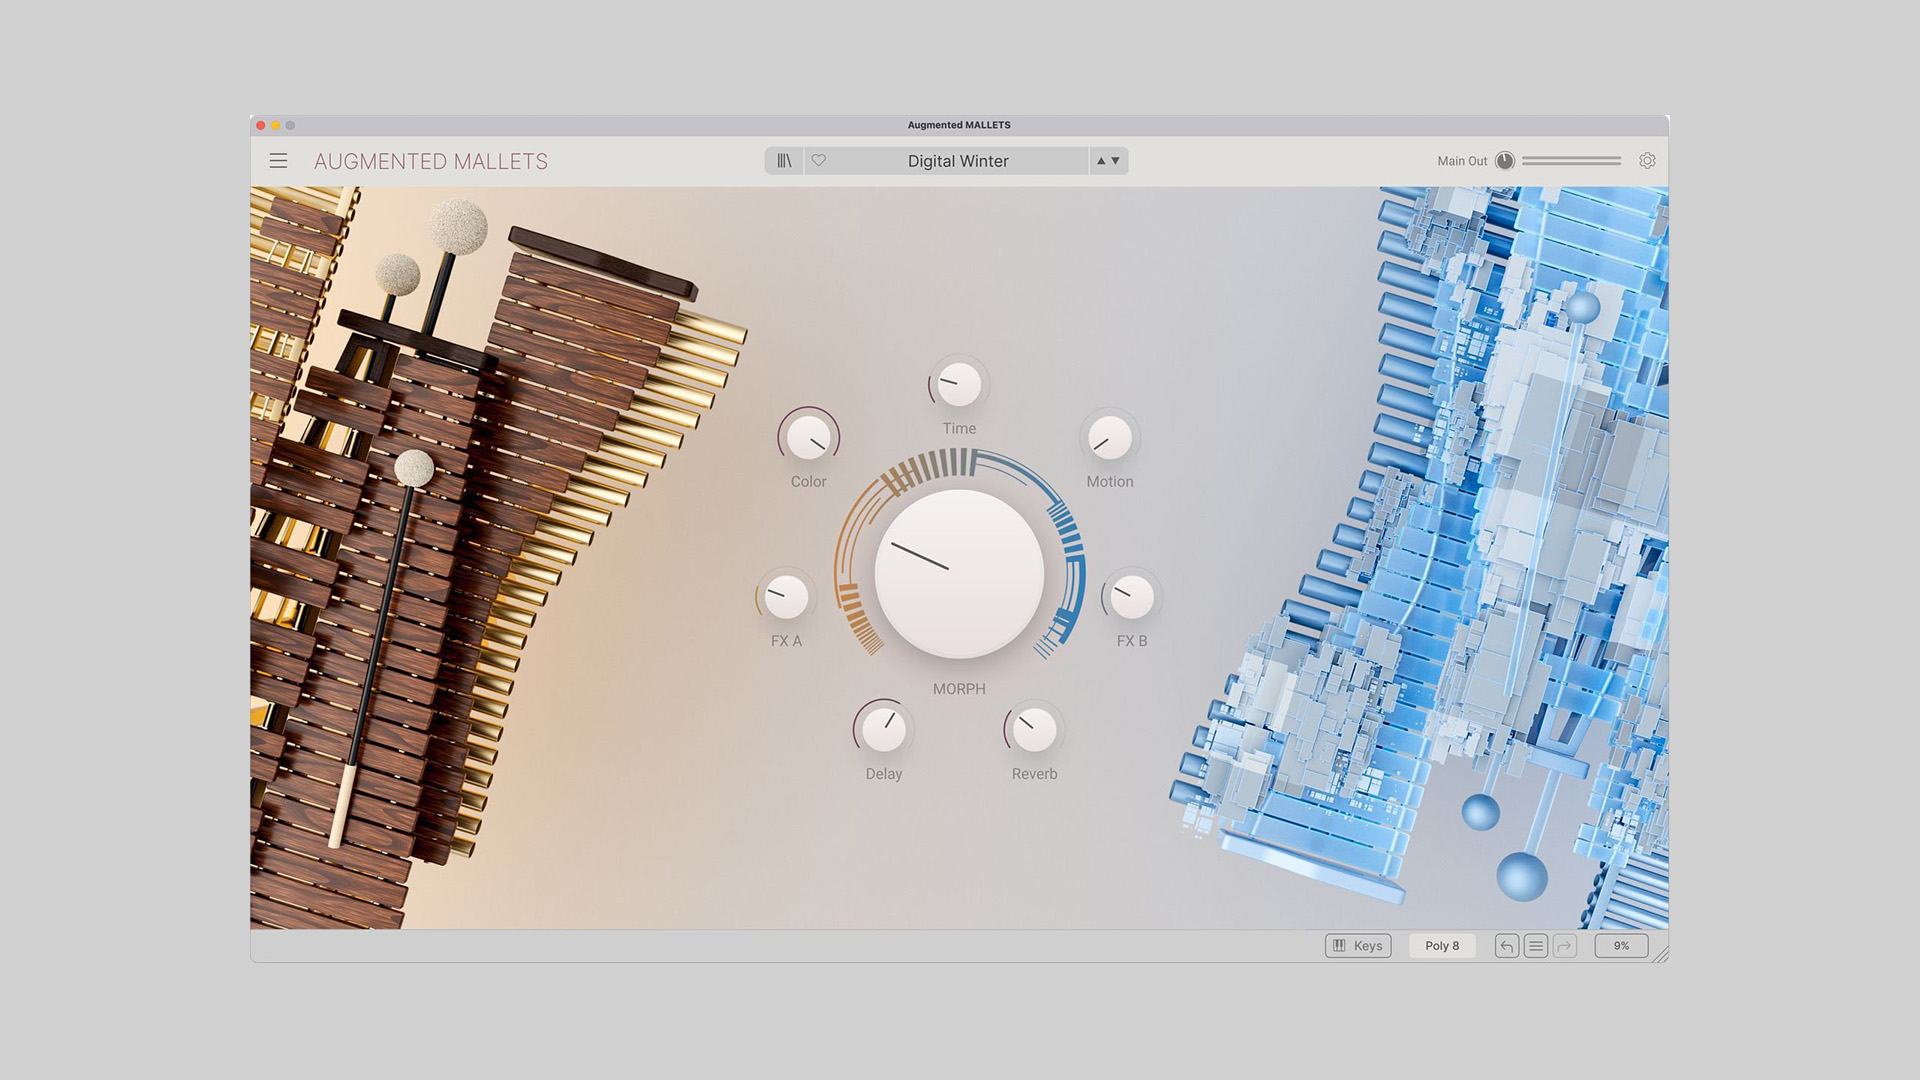Screen dimensions: 1920x1080
Task: Open the Poly 8 polyphony selector
Action: pos(1442,946)
